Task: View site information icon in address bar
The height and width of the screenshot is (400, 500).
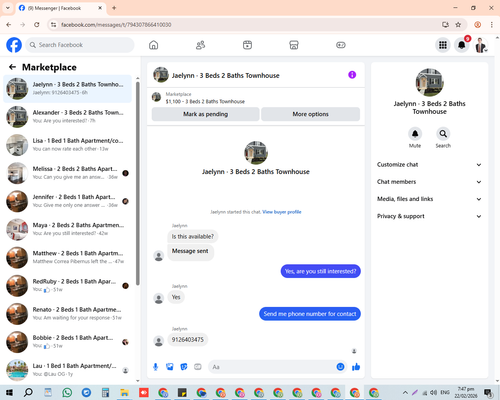Action: [x=53, y=25]
